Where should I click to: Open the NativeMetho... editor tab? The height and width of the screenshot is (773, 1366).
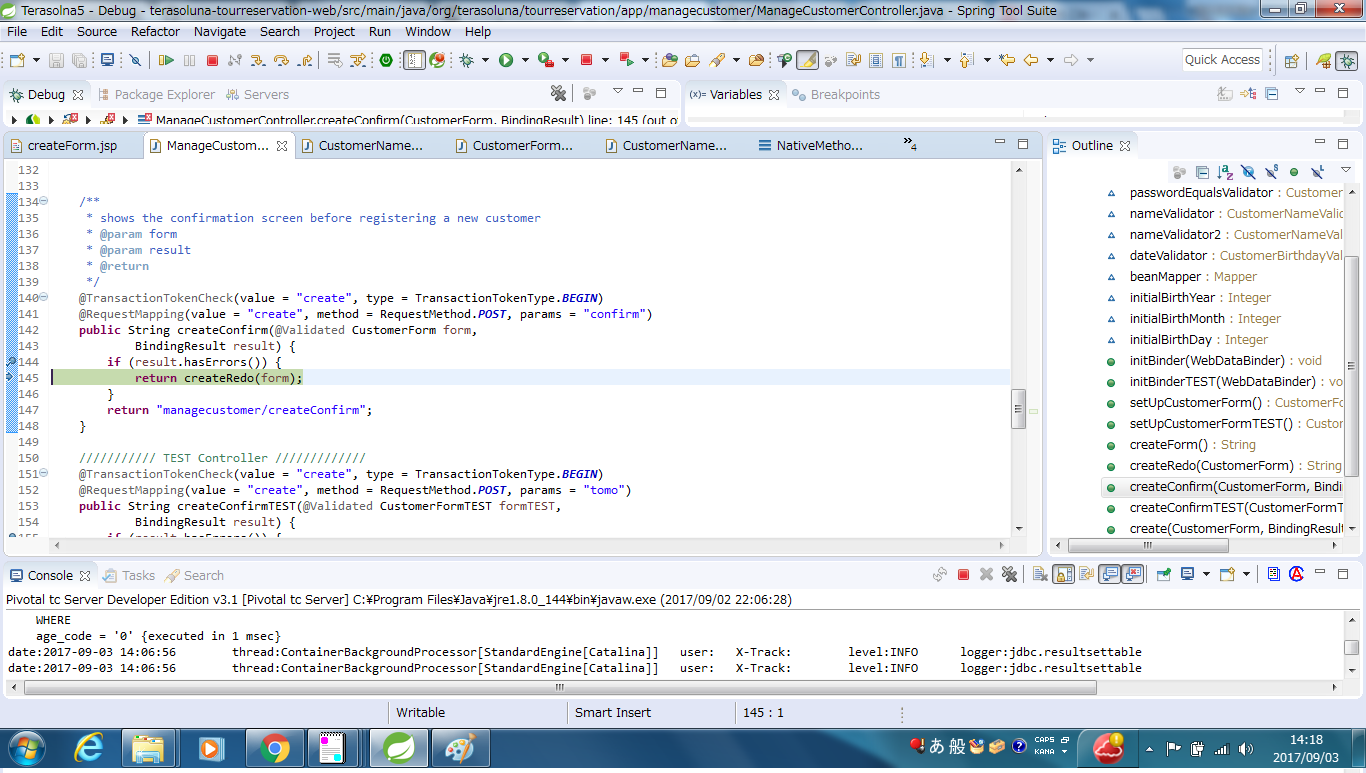(x=810, y=145)
